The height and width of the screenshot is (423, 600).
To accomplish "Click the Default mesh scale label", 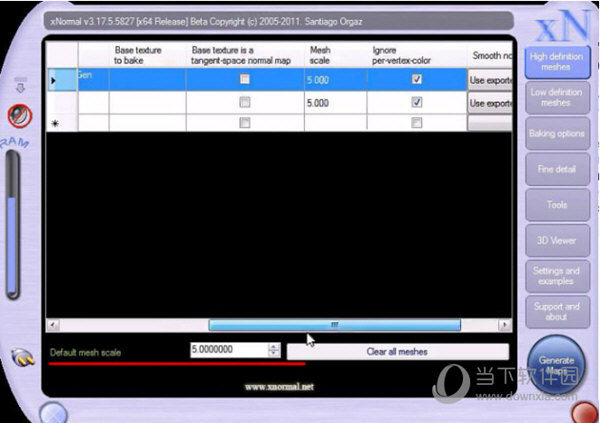I will tap(85, 353).
